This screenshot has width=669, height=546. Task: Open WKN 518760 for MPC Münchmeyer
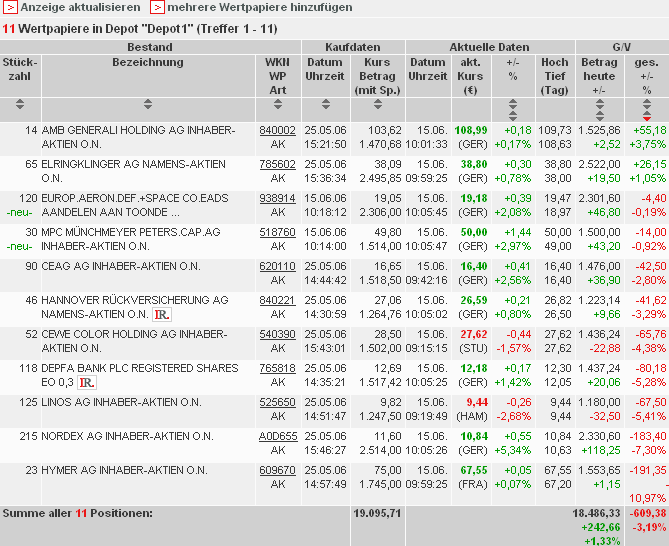277,232
